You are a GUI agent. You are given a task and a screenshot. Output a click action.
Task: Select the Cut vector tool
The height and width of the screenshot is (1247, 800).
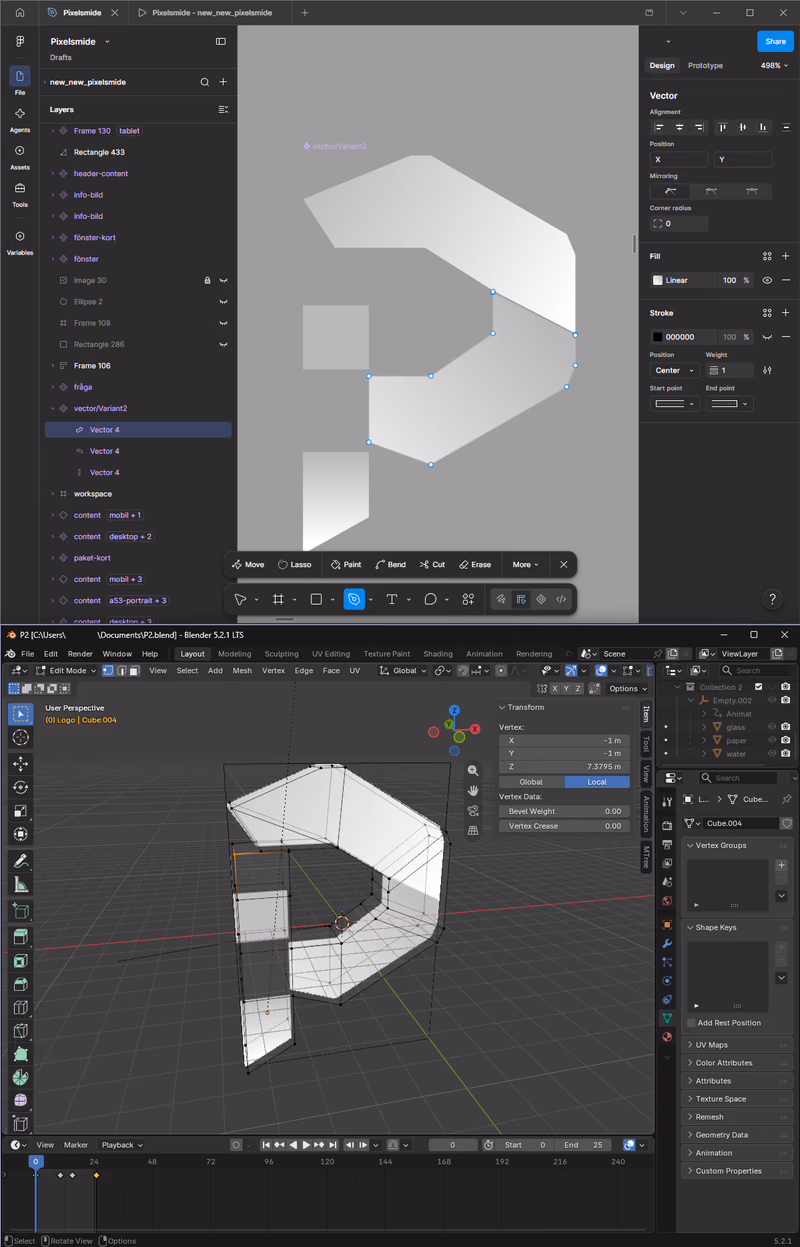tap(433, 565)
